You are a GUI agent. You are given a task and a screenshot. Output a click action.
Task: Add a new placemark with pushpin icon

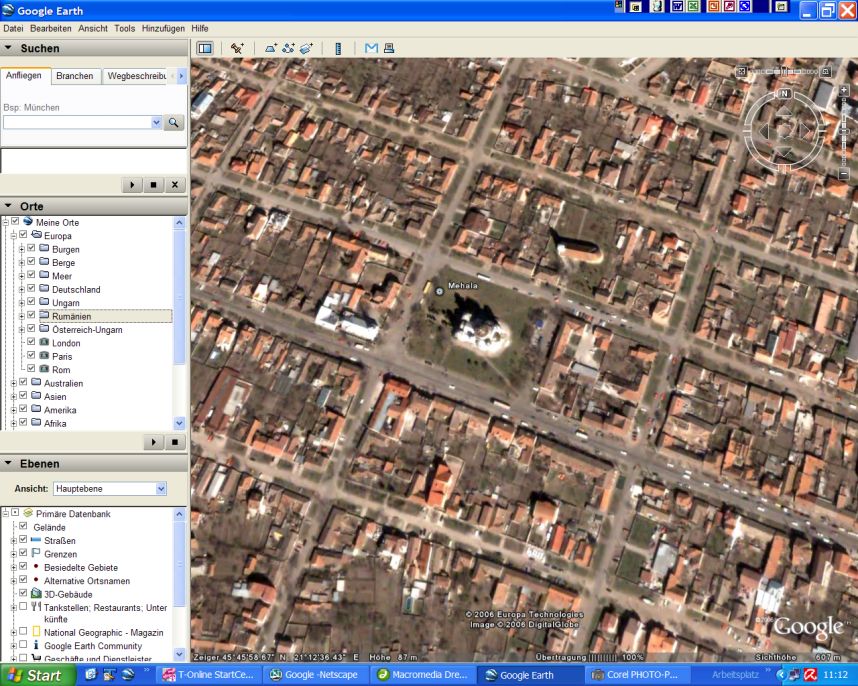click(x=237, y=48)
